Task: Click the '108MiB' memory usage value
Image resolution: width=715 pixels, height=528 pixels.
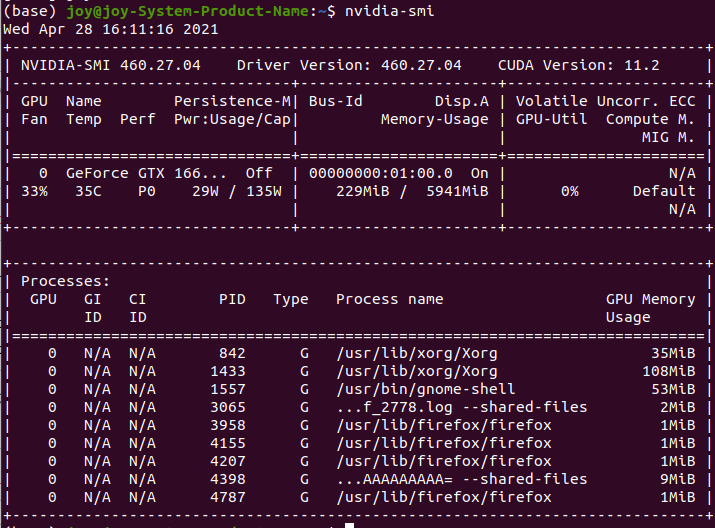Action: tap(668, 371)
